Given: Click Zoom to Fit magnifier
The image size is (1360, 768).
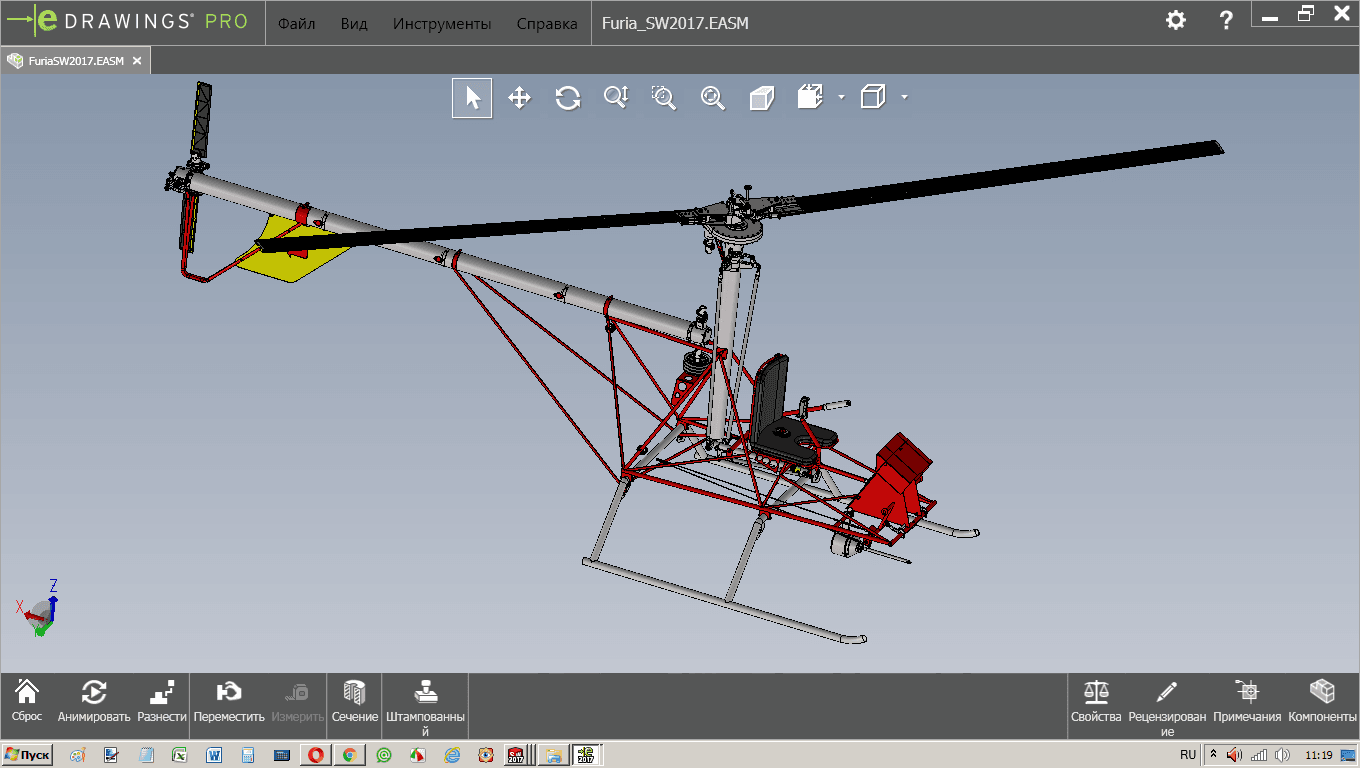Looking at the screenshot, I should pos(712,98).
